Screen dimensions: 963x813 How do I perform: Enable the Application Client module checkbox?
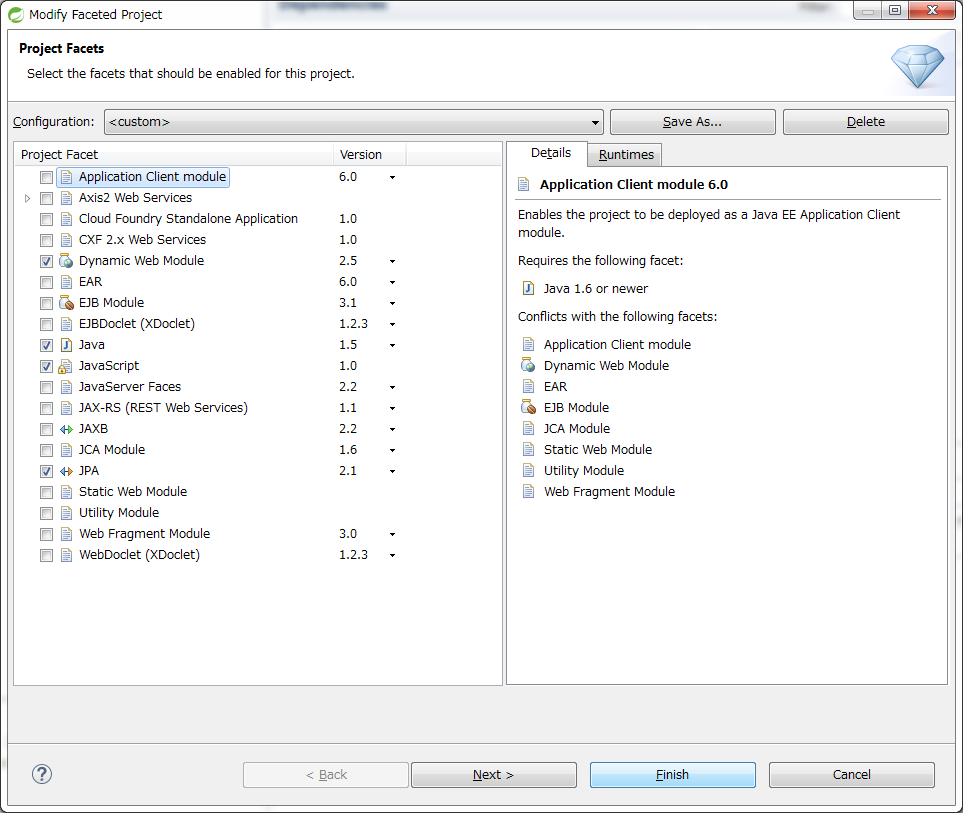(46, 177)
